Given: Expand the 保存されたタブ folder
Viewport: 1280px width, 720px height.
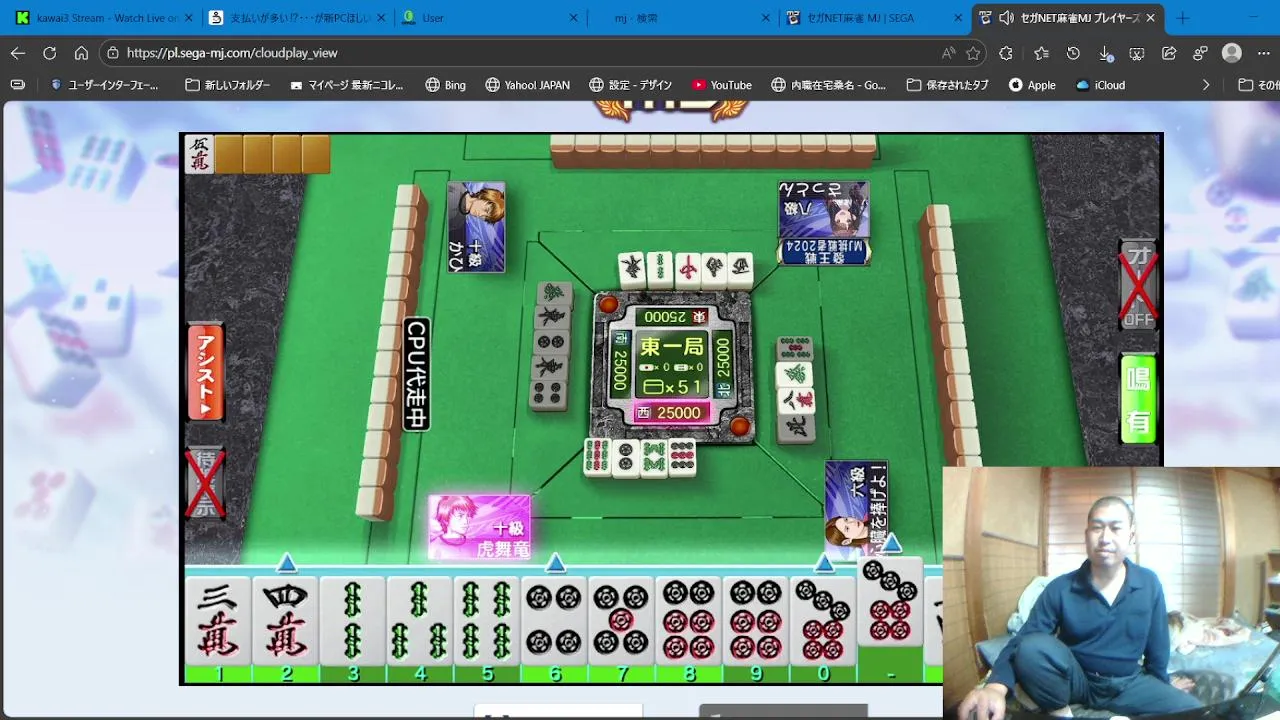Looking at the screenshot, I should (947, 85).
